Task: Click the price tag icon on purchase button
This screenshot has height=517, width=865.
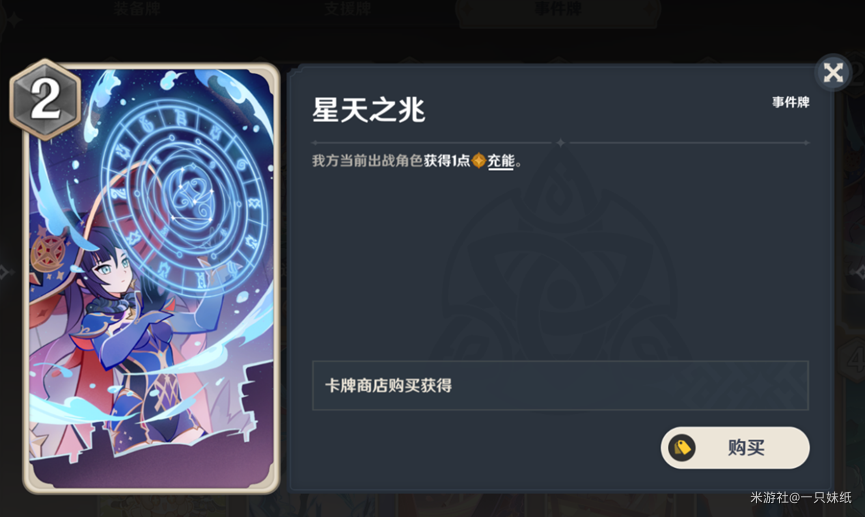Action: pyautogui.click(x=682, y=447)
